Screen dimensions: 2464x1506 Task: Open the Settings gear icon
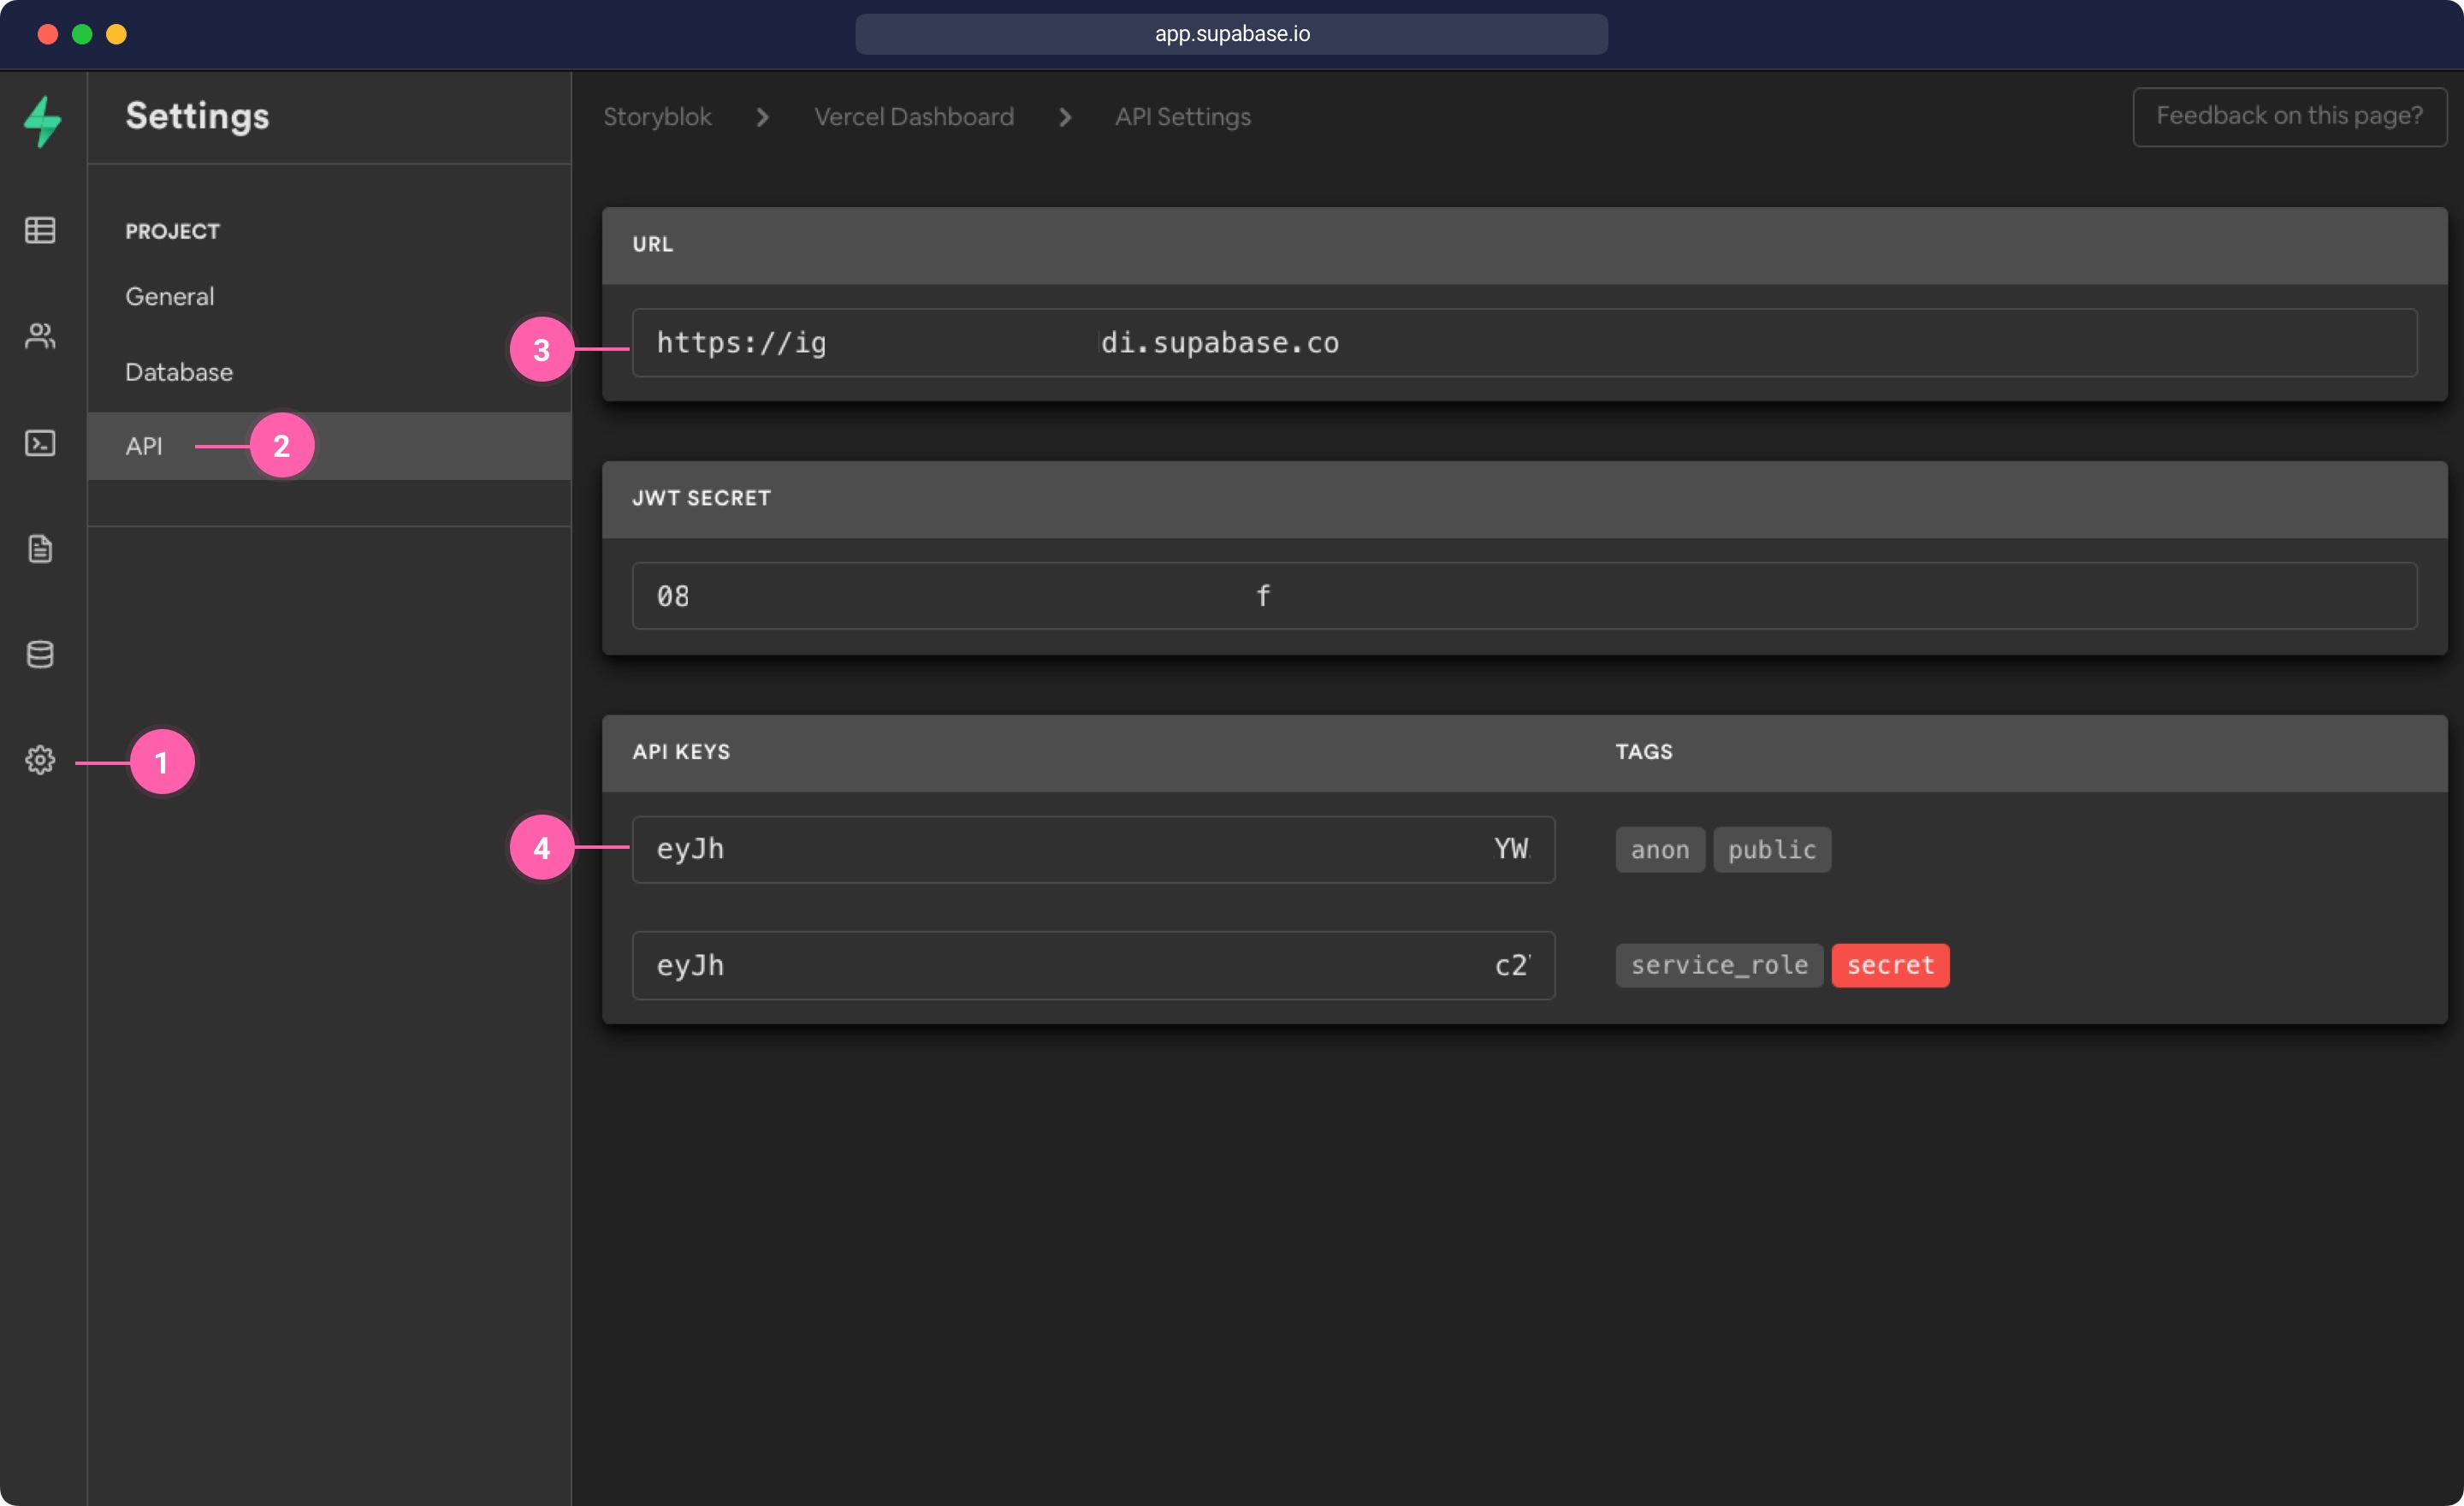pyautogui.click(x=40, y=760)
